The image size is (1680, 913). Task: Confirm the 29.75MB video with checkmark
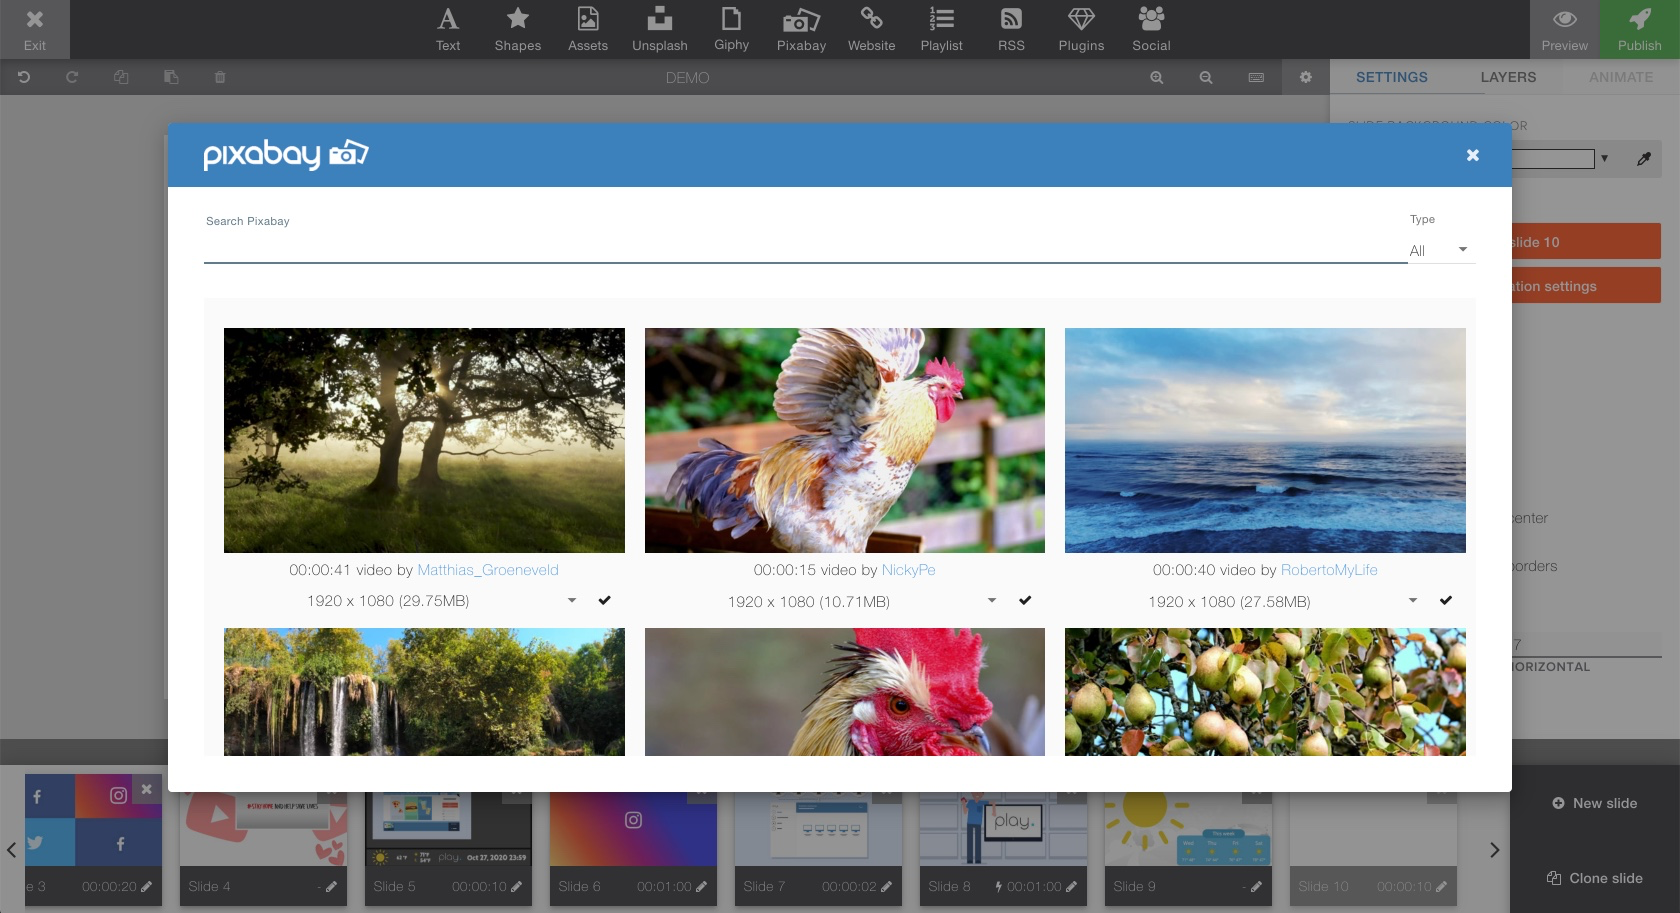[x=605, y=601]
